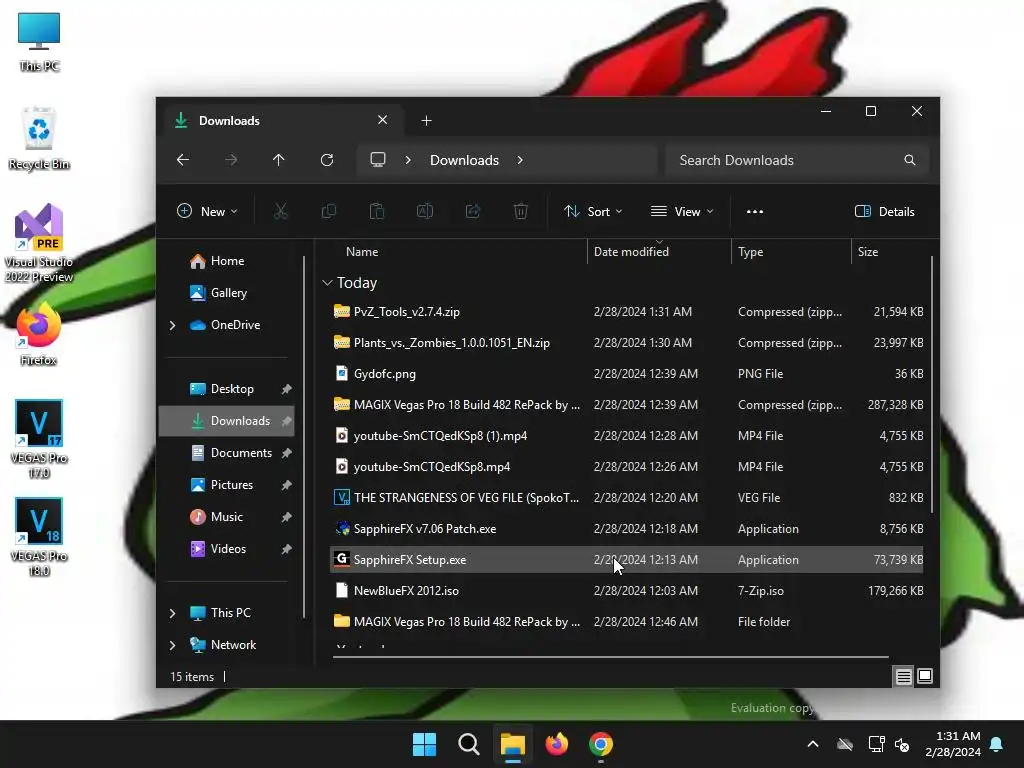Select PvZ_Tools_v2.7.4.zip file
Screen dimensions: 1024x768
pos(627,312)
